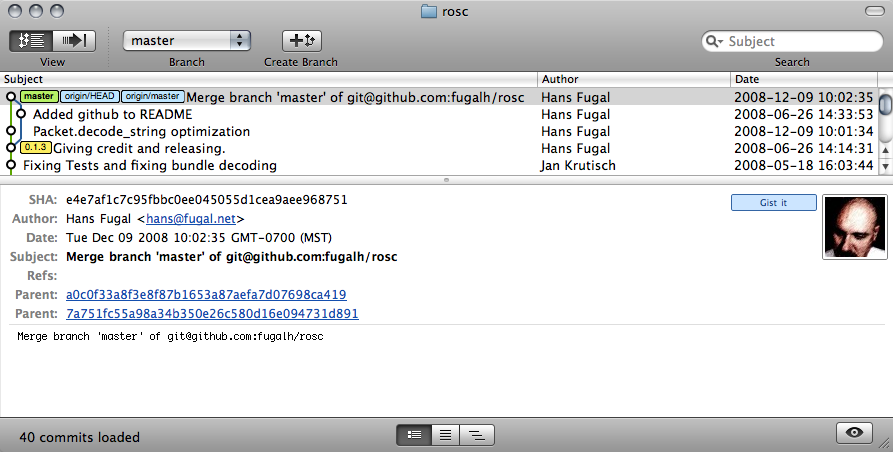Click the Create Branch button
893x452 pixels.
(302, 40)
